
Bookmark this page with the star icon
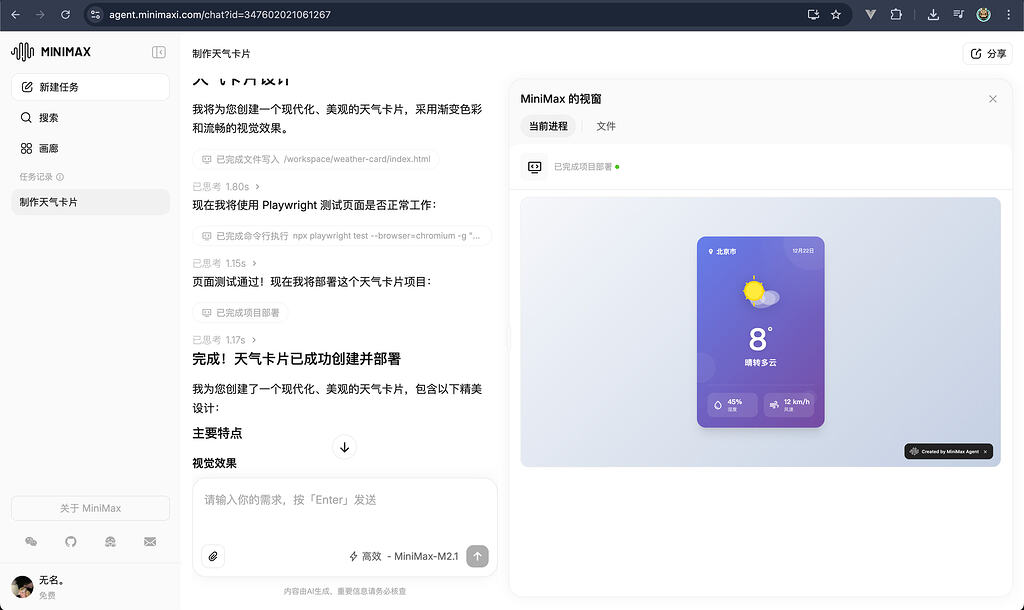[x=836, y=14]
